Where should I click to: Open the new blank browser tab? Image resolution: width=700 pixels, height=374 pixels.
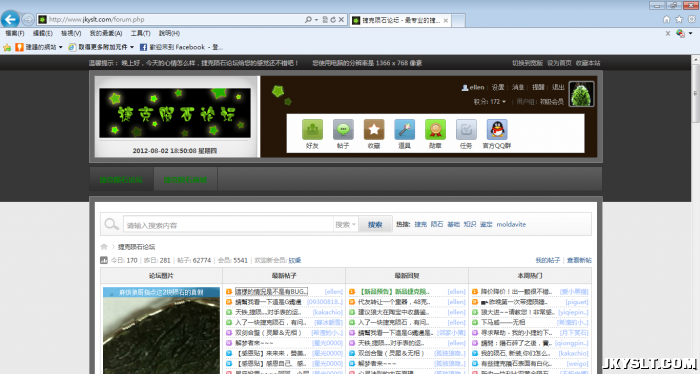pyautogui.click(x=458, y=20)
